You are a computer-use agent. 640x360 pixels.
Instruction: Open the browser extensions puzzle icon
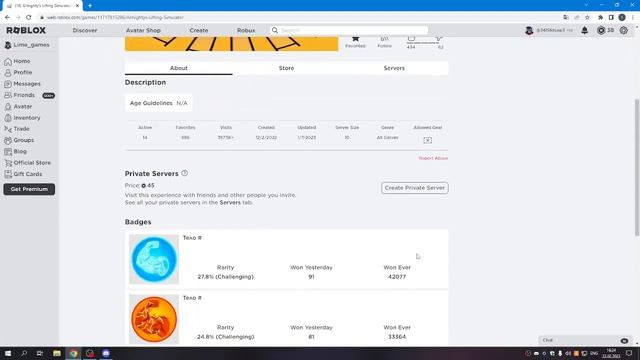point(600,17)
